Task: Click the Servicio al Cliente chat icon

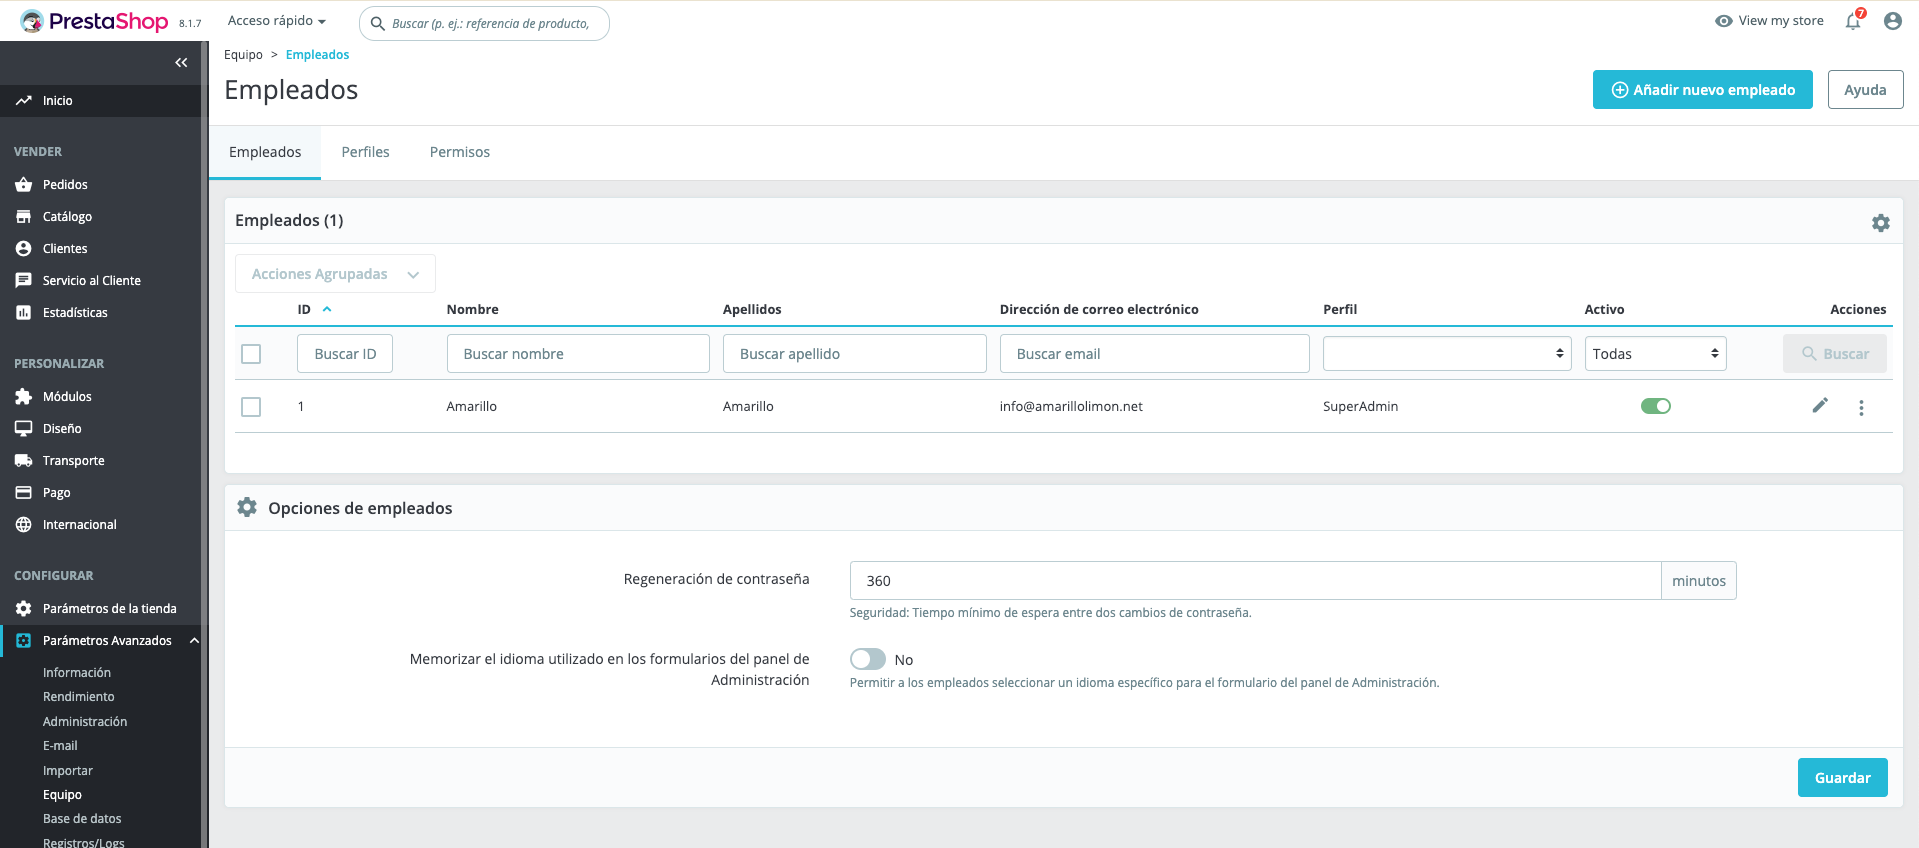Action: [x=23, y=280]
